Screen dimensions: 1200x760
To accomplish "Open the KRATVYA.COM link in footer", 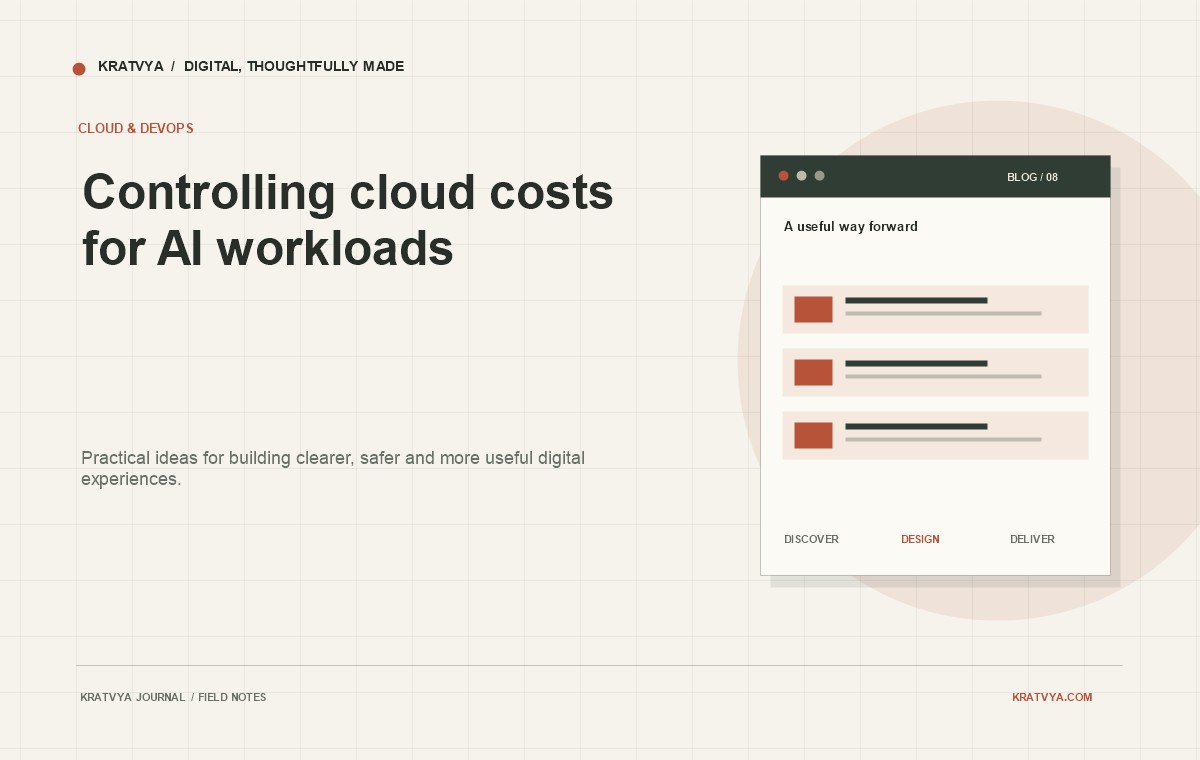I will tap(1052, 697).
